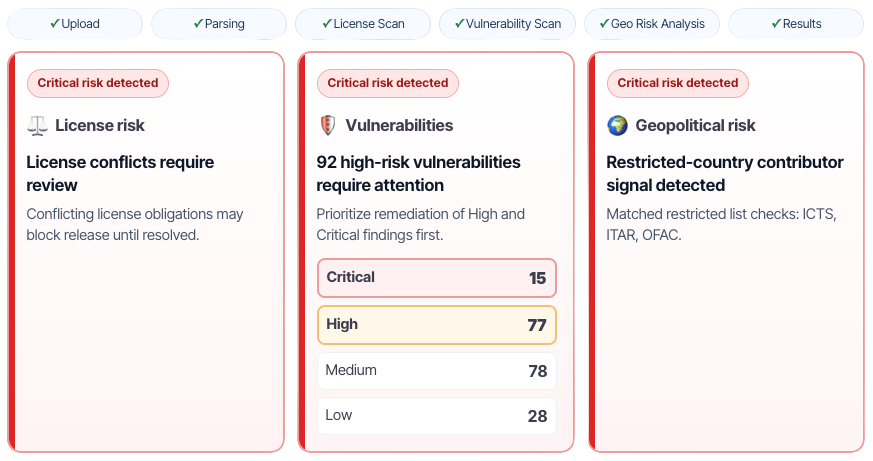Switch to the Vulnerability Scan step
Image resolution: width=873 pixels, height=461 pixels.
pos(513,24)
